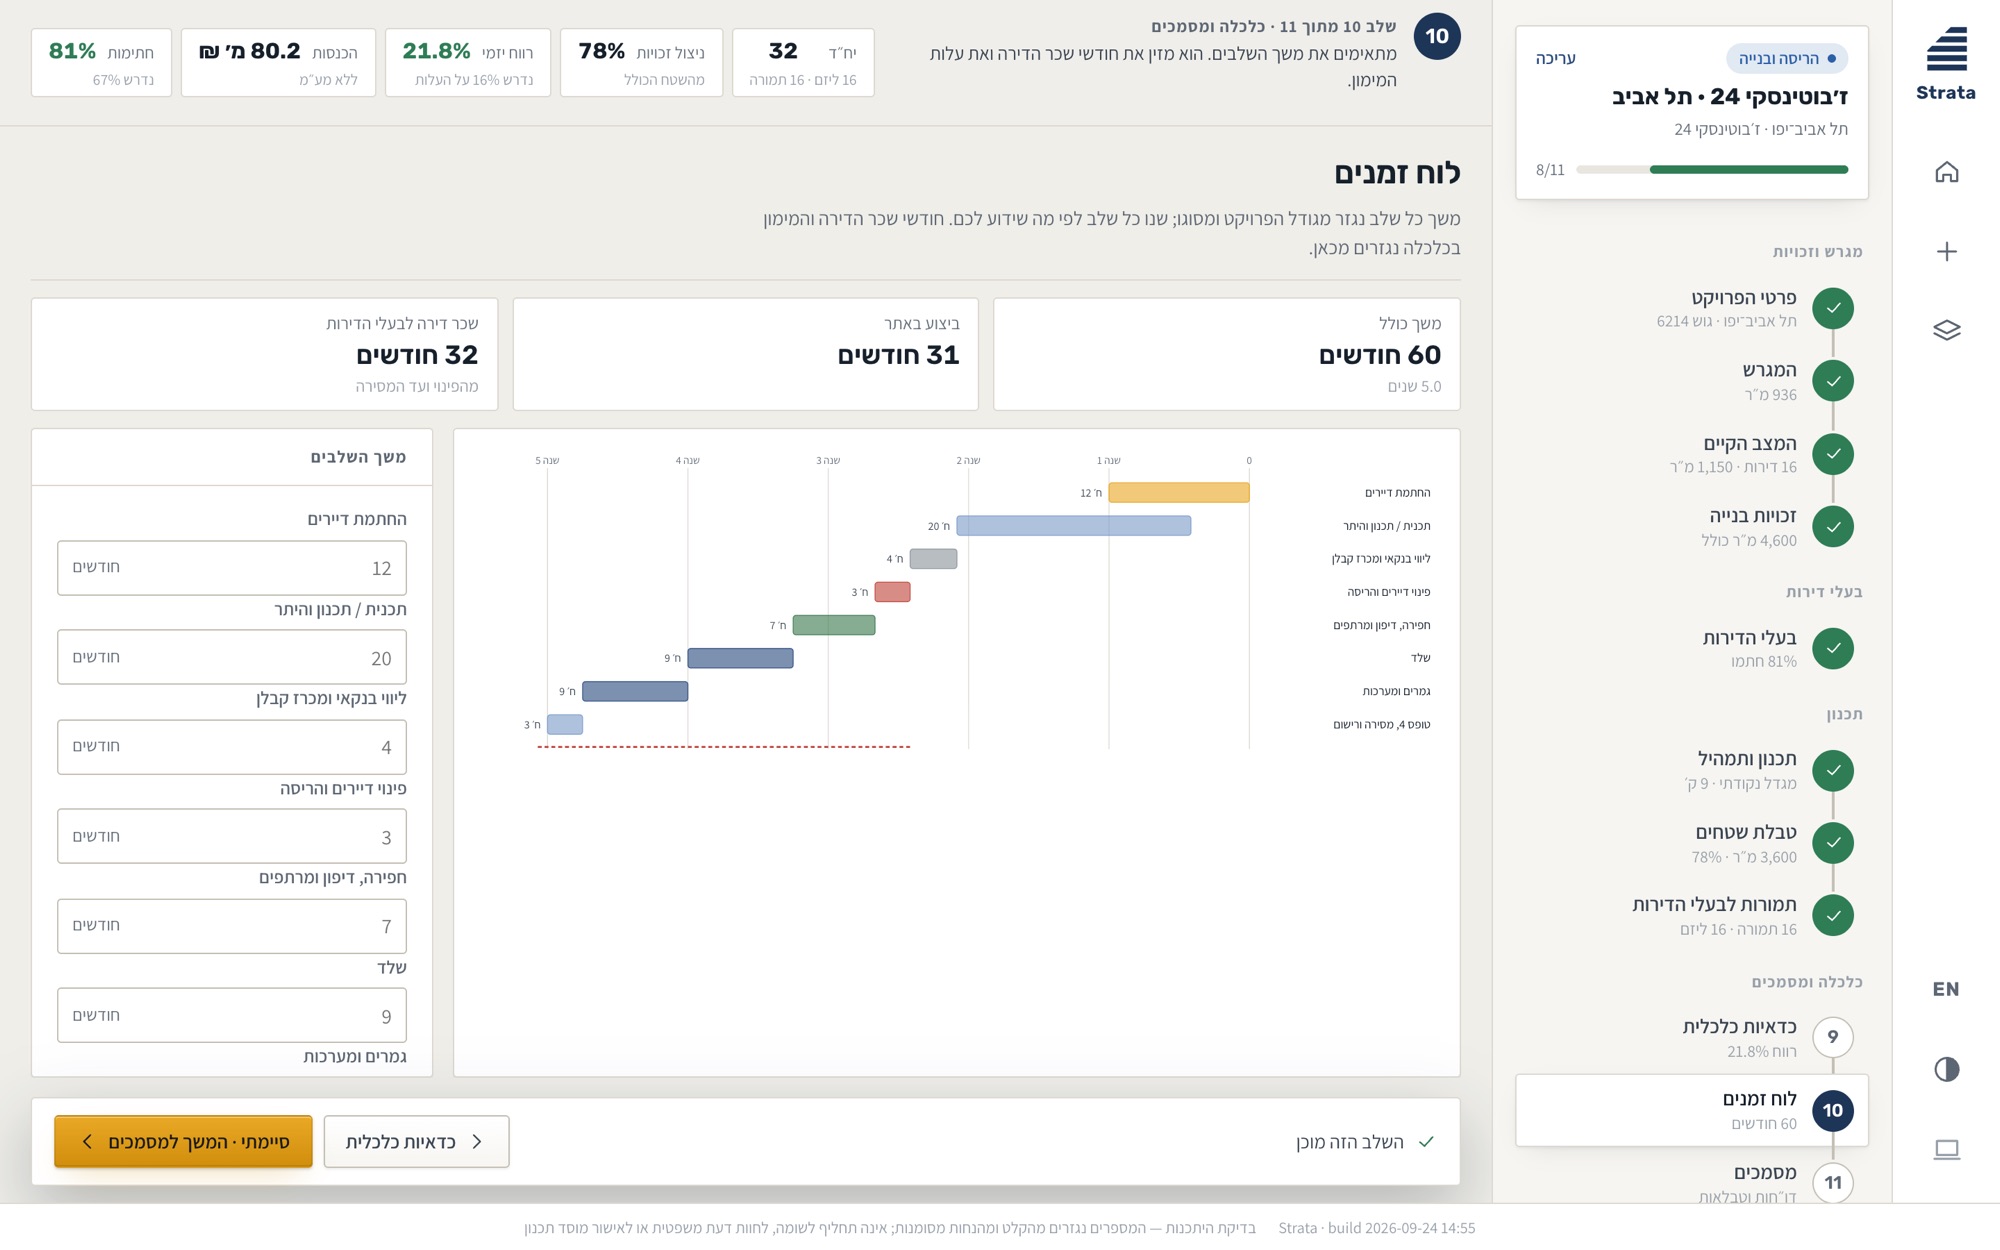Click the שלד Gantt bar

(x=740, y=658)
